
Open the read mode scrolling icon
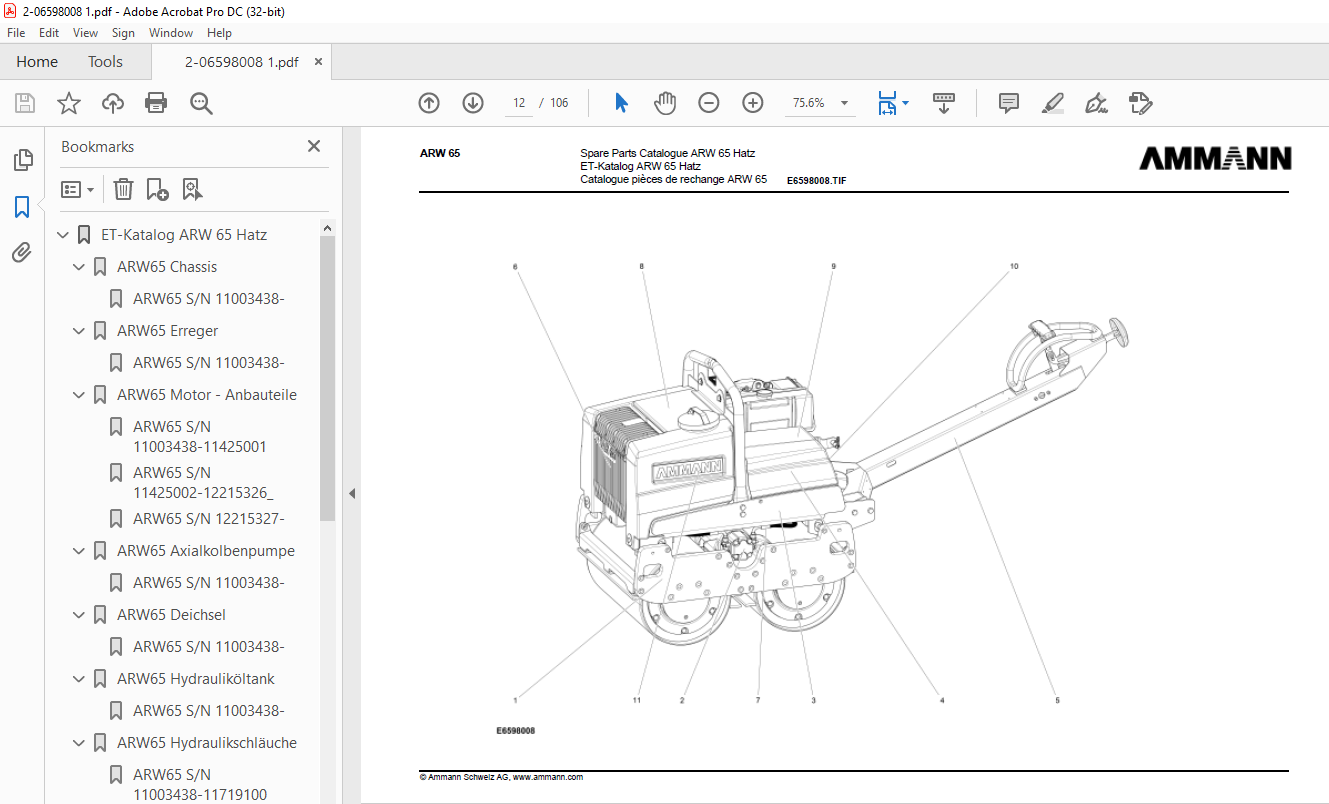[944, 103]
